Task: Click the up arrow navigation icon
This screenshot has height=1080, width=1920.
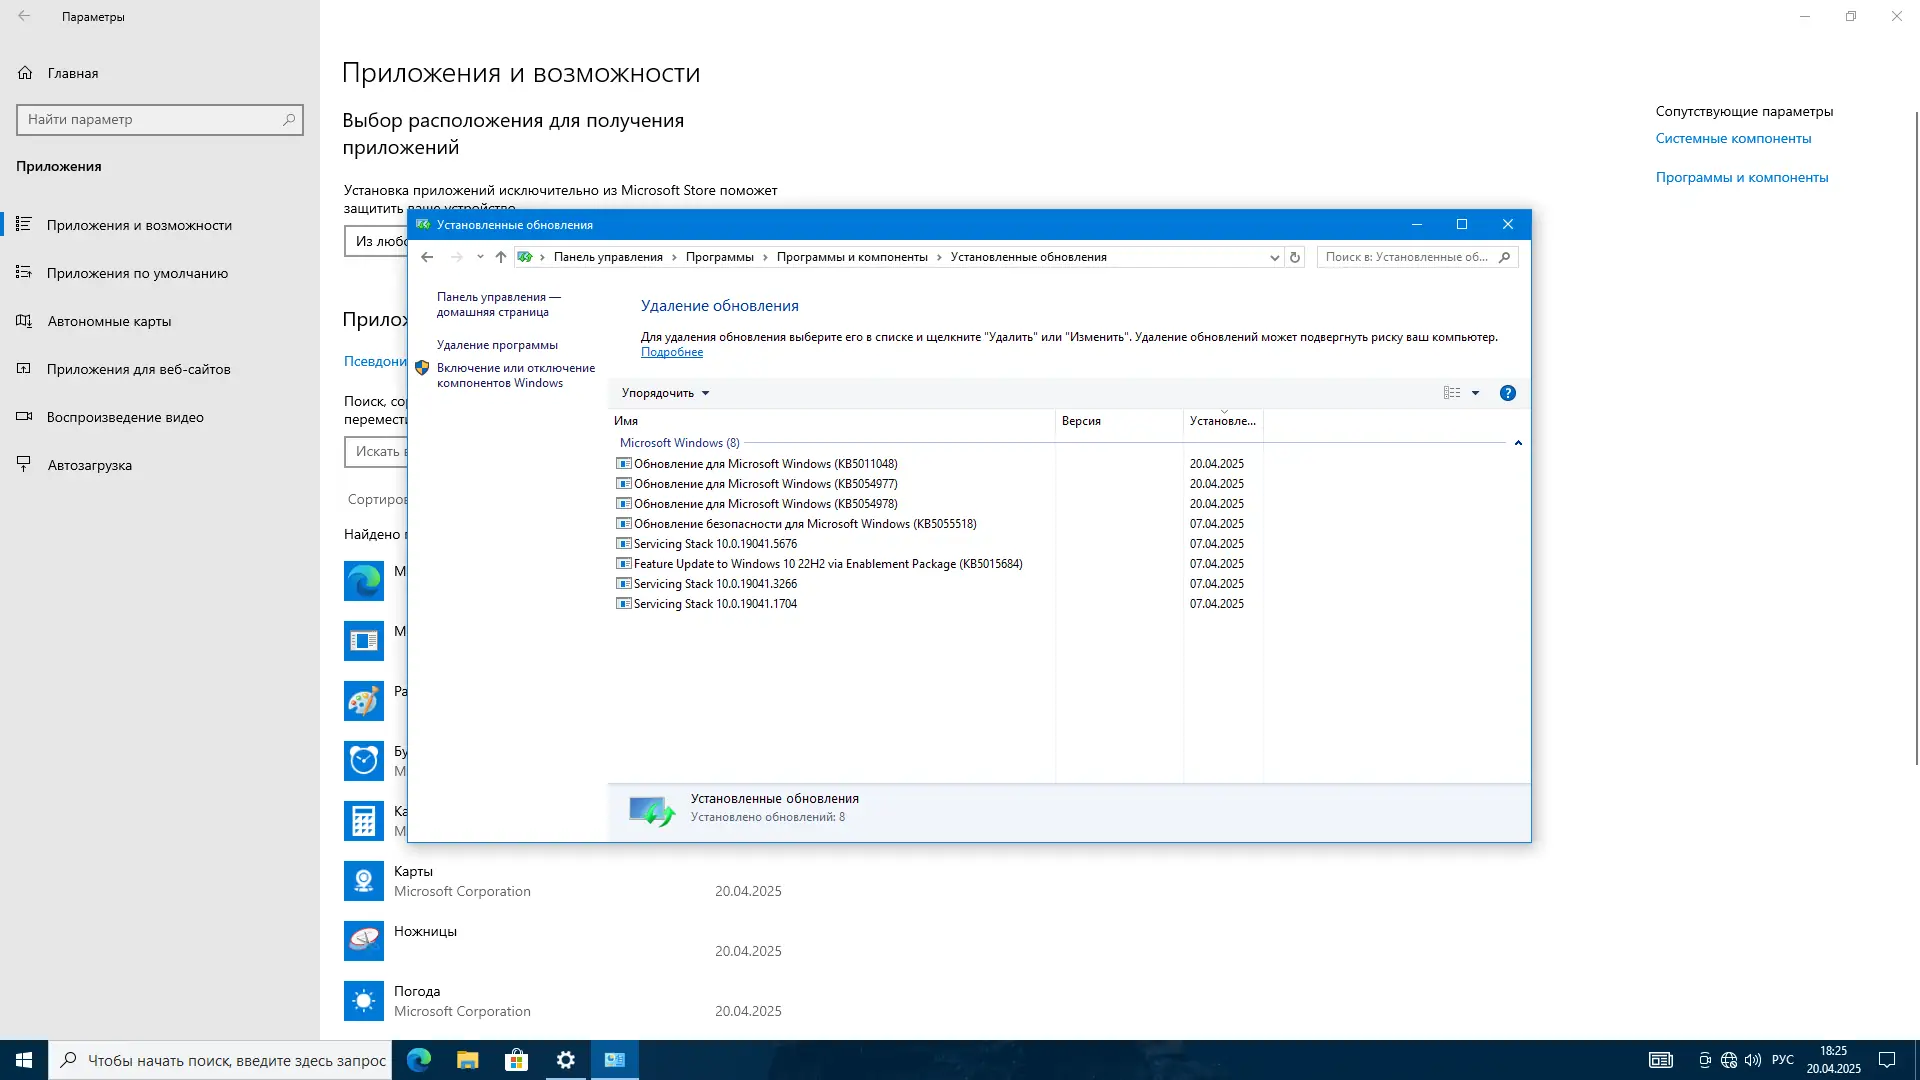Action: pyautogui.click(x=501, y=257)
